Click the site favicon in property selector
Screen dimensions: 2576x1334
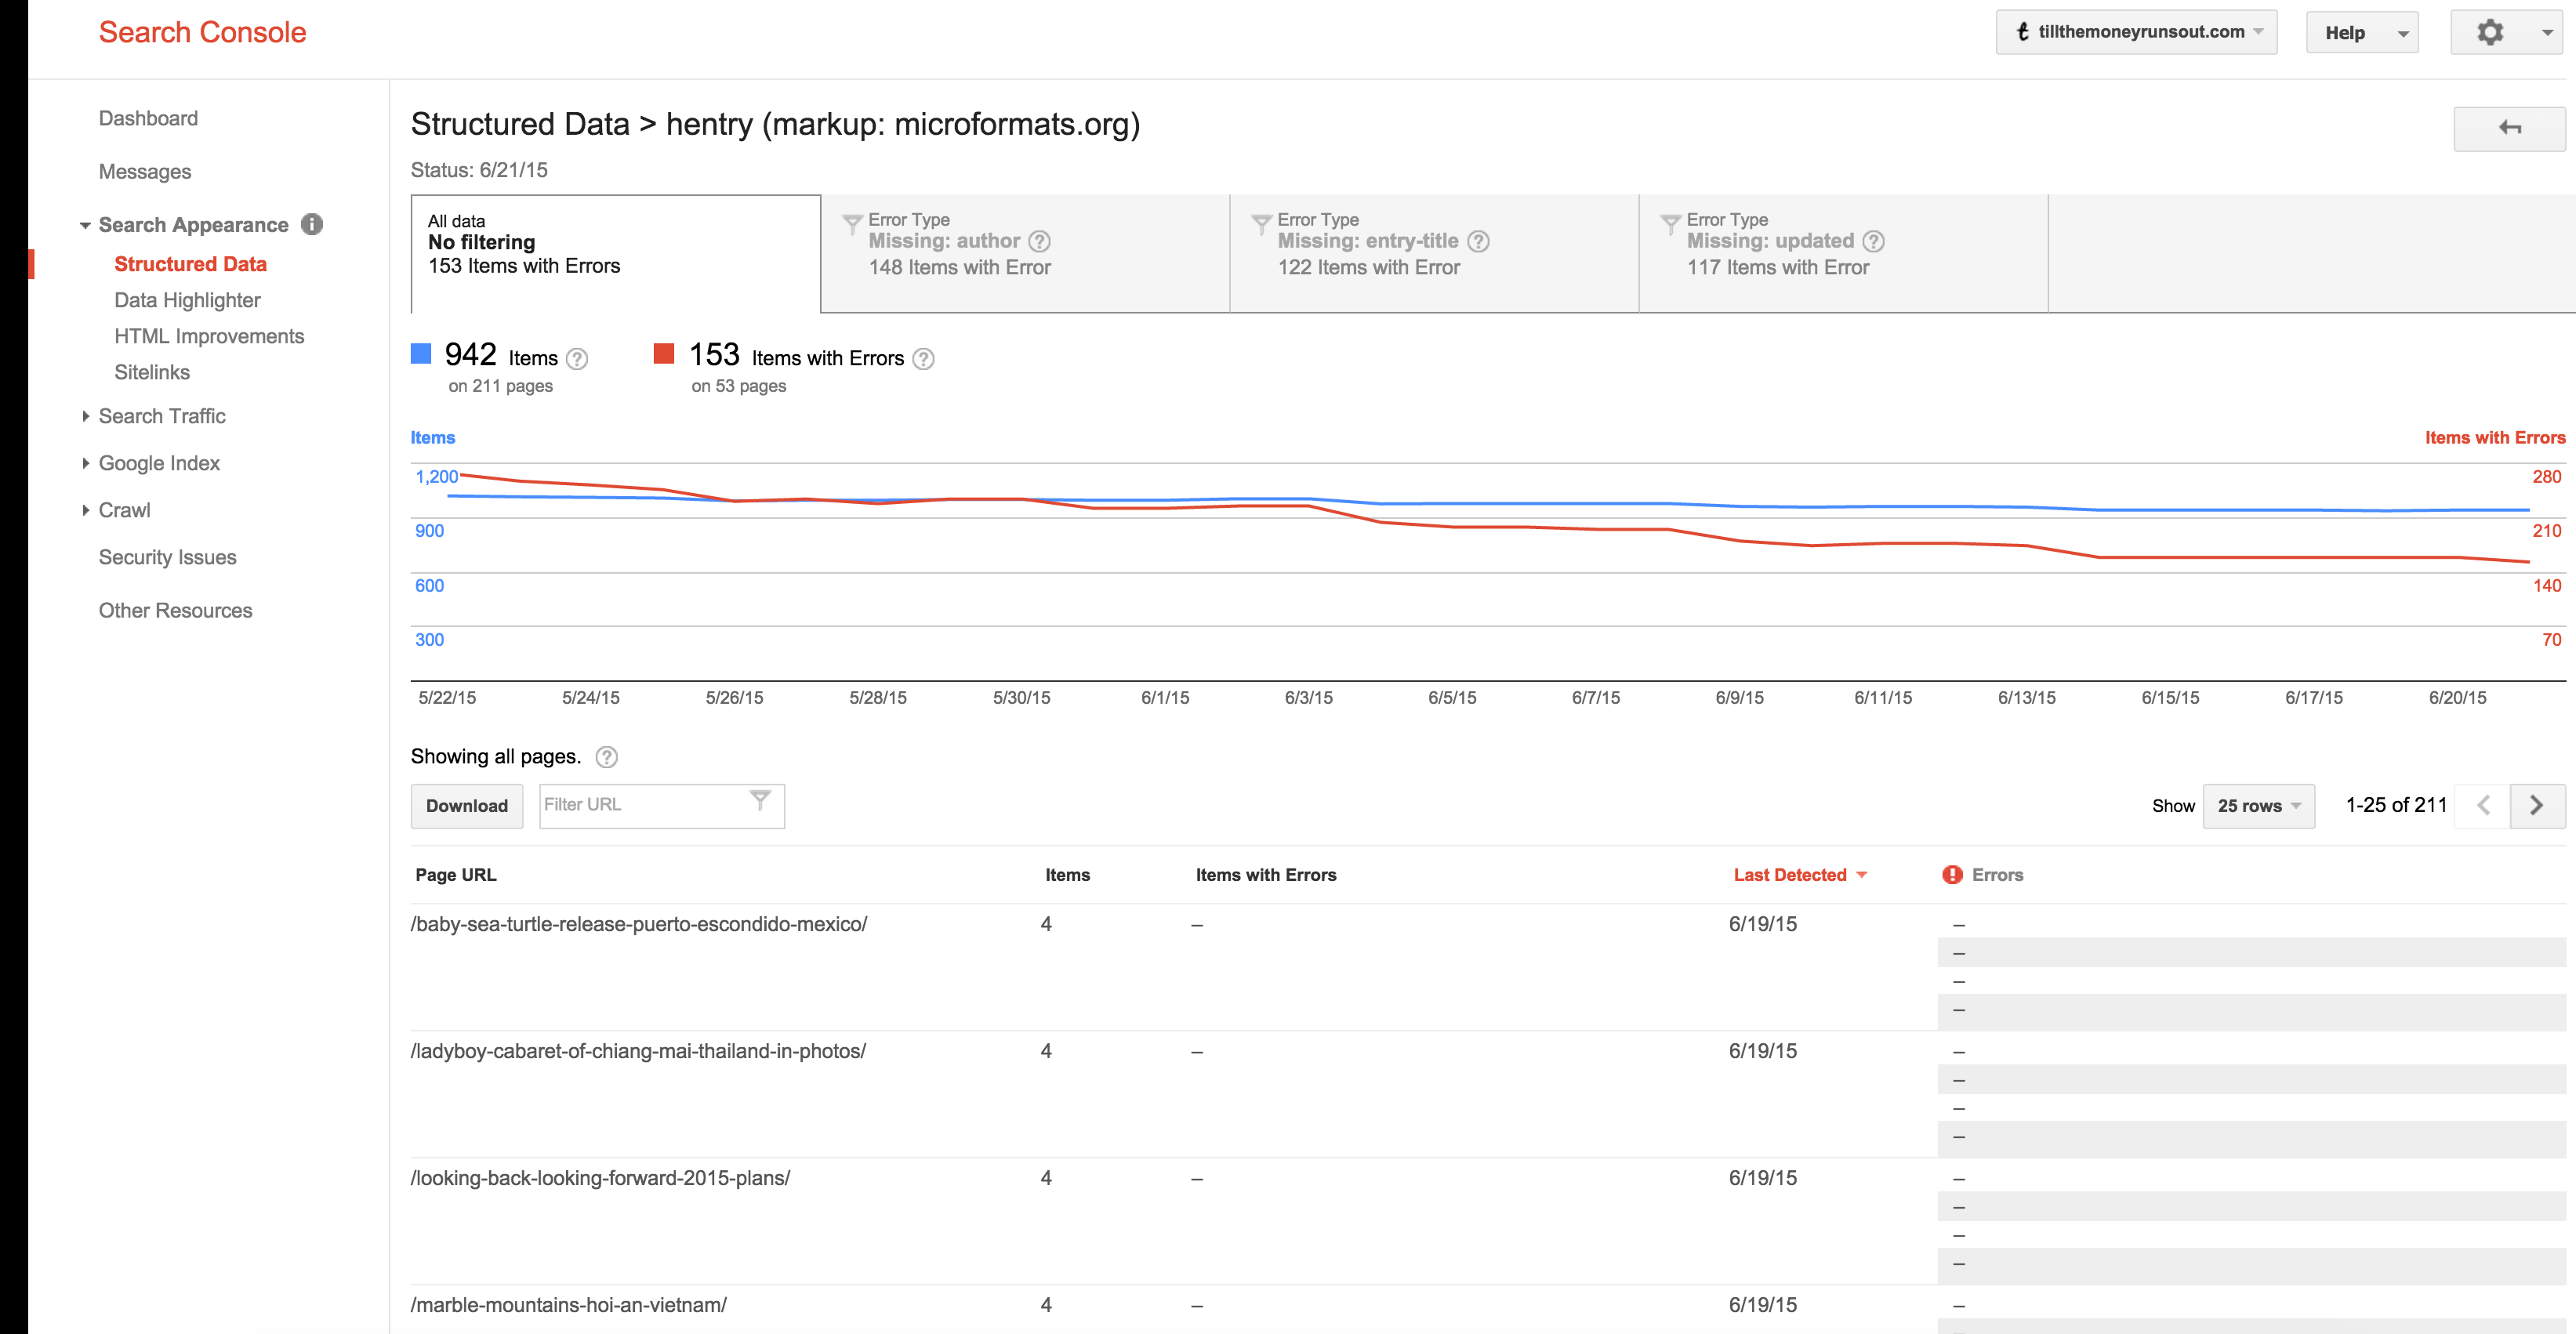[2023, 32]
